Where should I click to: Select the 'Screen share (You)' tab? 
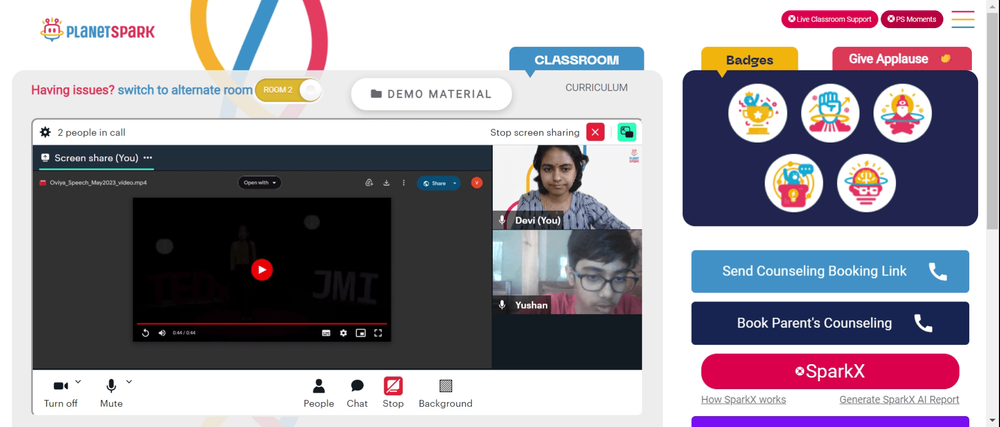pyautogui.click(x=96, y=158)
